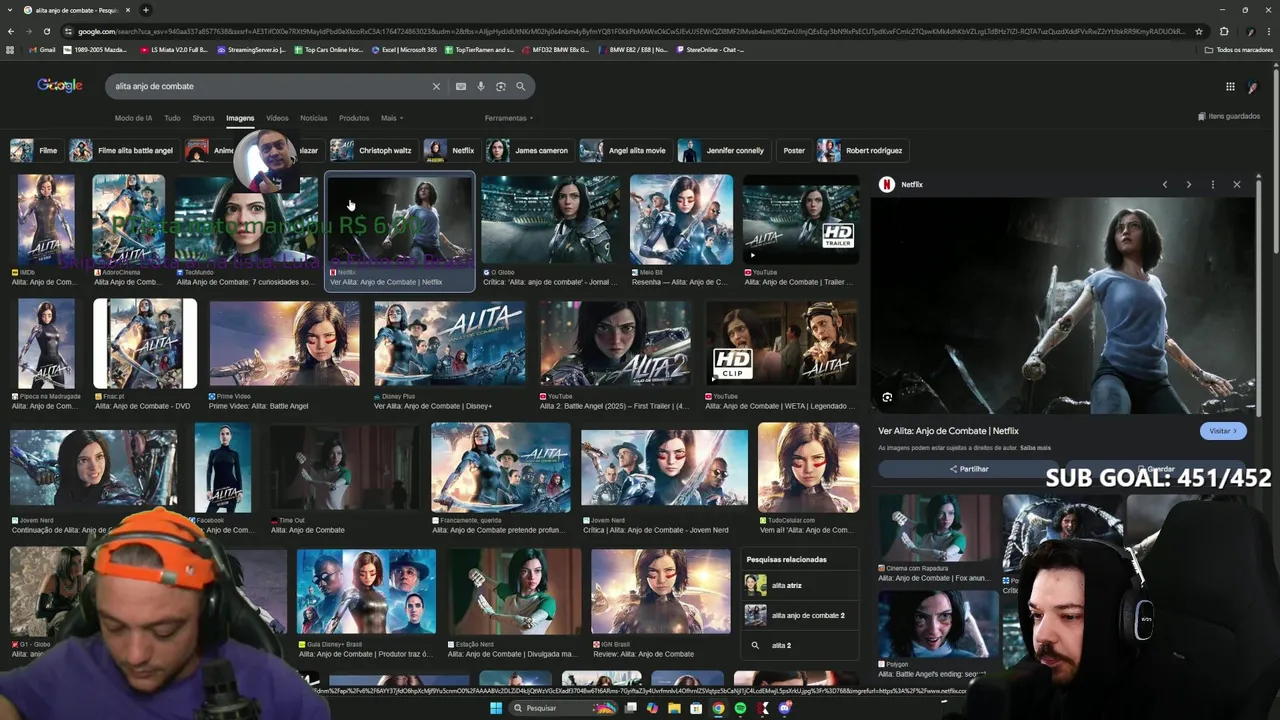Open the on-screen keyboard input tool
Screen dimensions: 1280x720
pos(461,86)
